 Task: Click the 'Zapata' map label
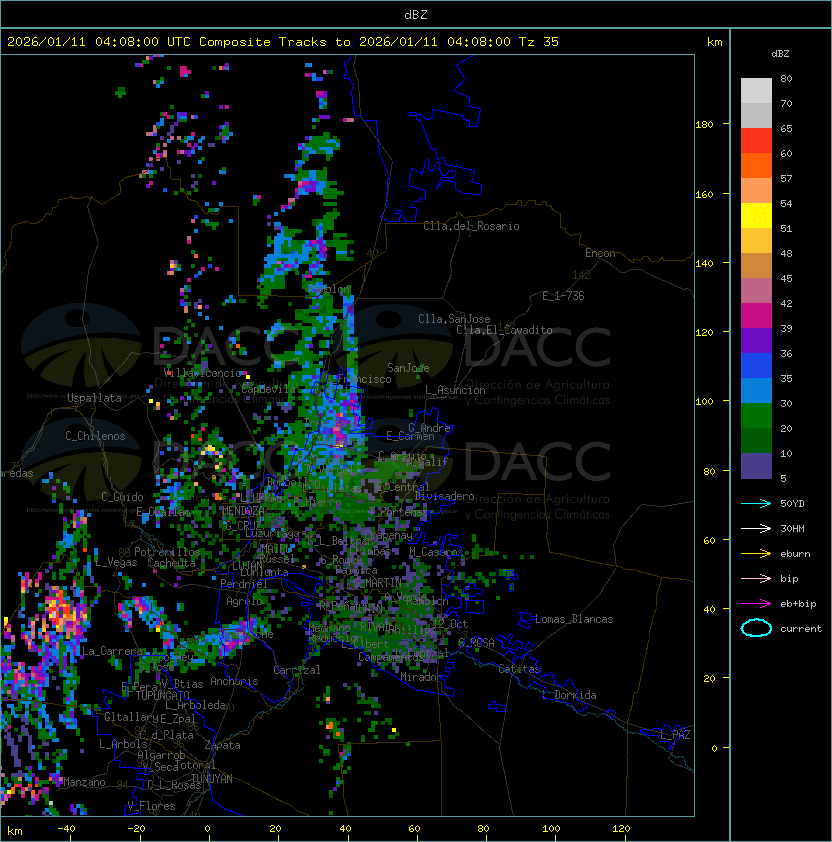[x=222, y=745]
